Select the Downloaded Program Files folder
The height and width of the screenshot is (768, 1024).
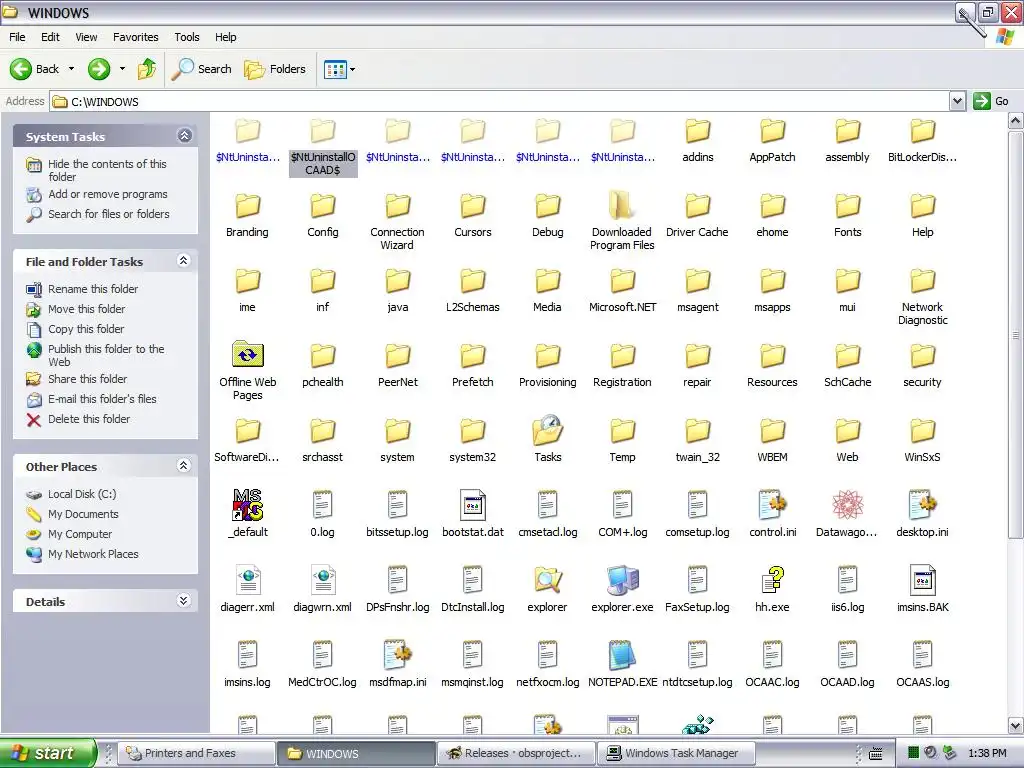click(620, 205)
